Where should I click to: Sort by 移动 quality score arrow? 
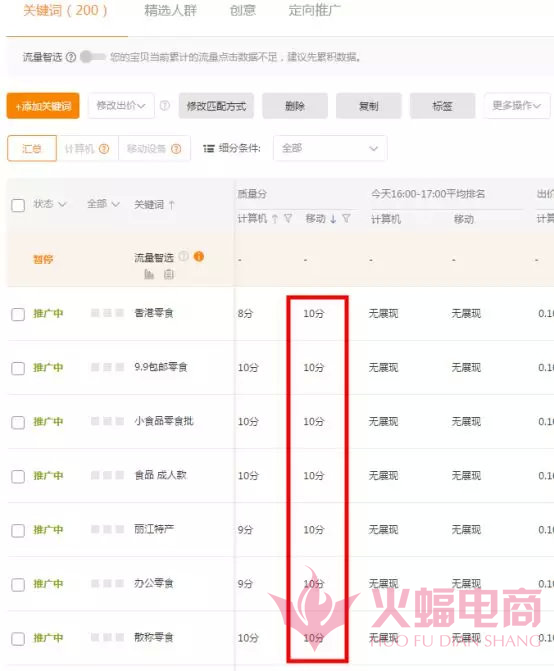click(333, 219)
